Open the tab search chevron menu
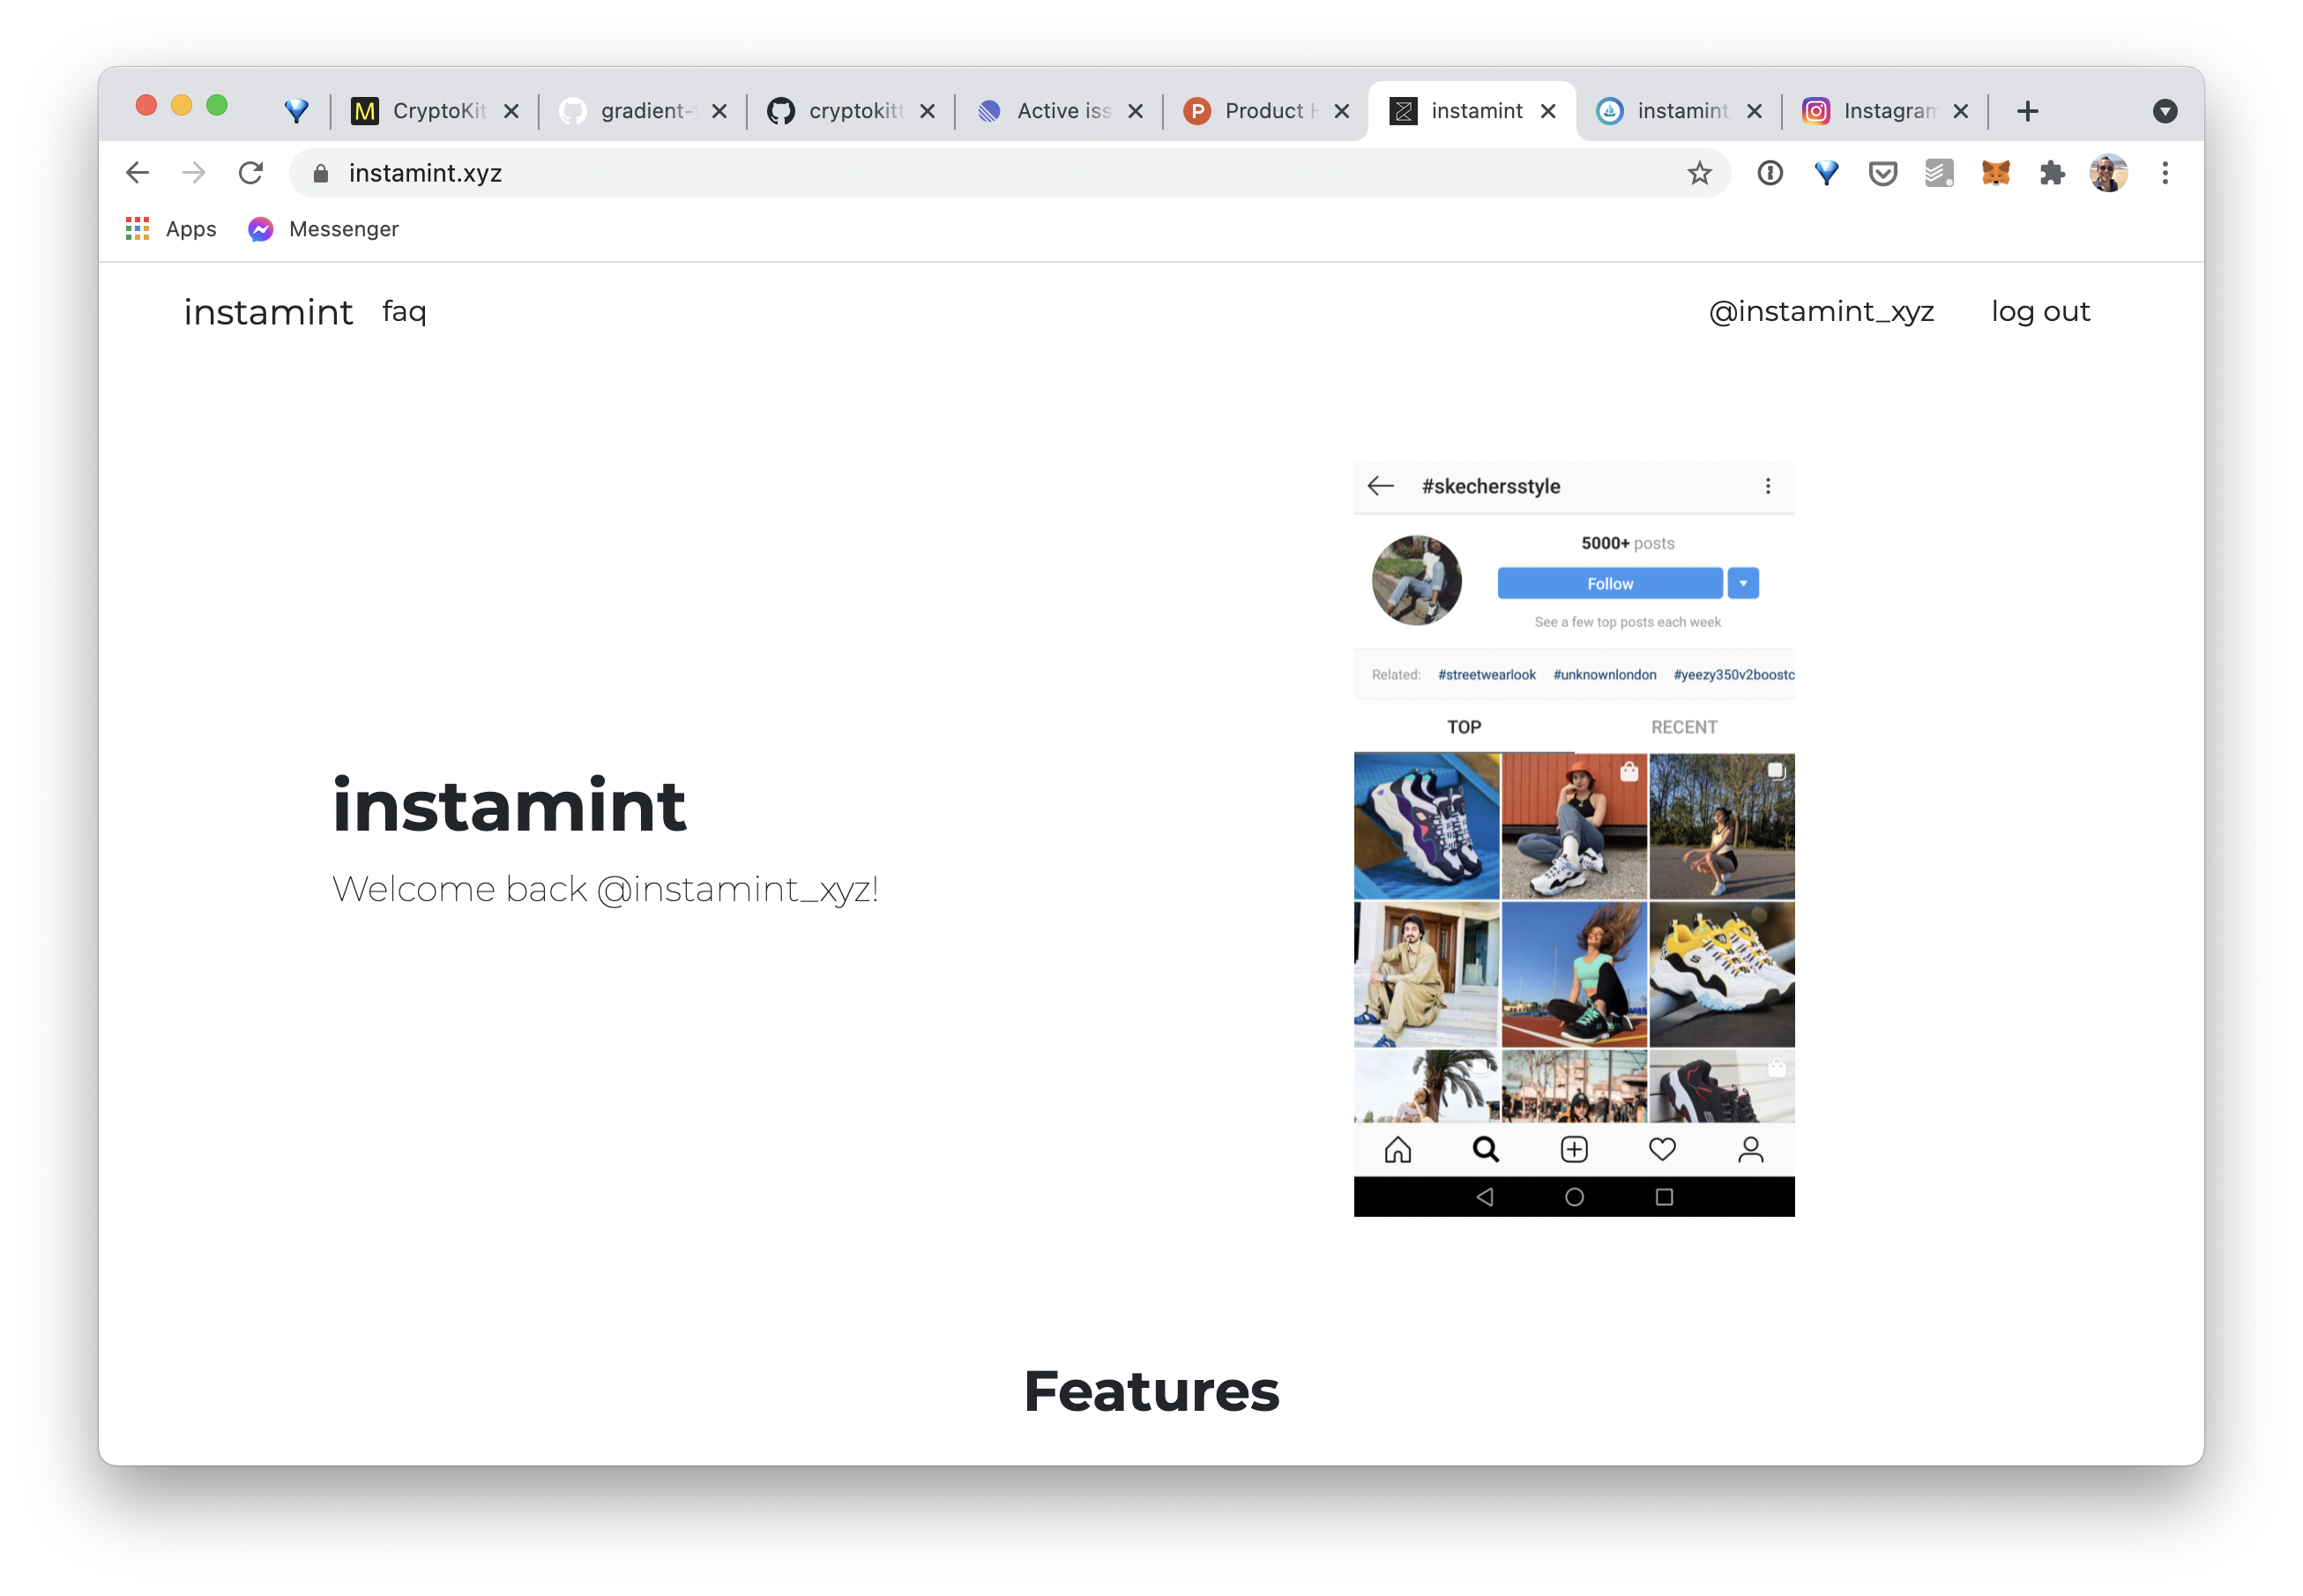This screenshot has height=1596, width=2303. [2165, 110]
